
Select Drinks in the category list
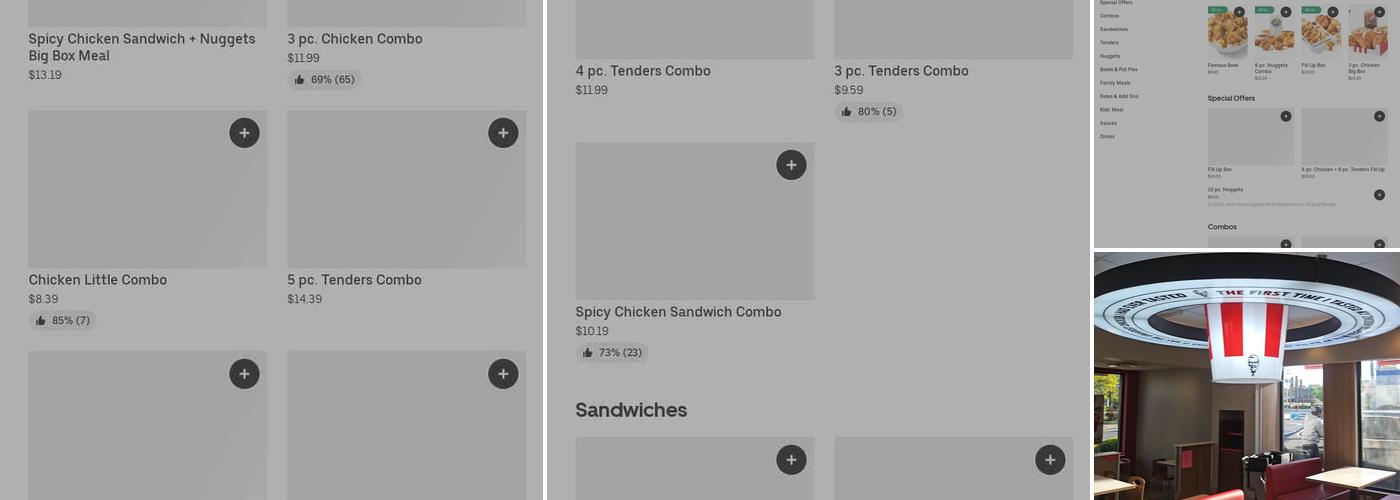coord(1107,136)
